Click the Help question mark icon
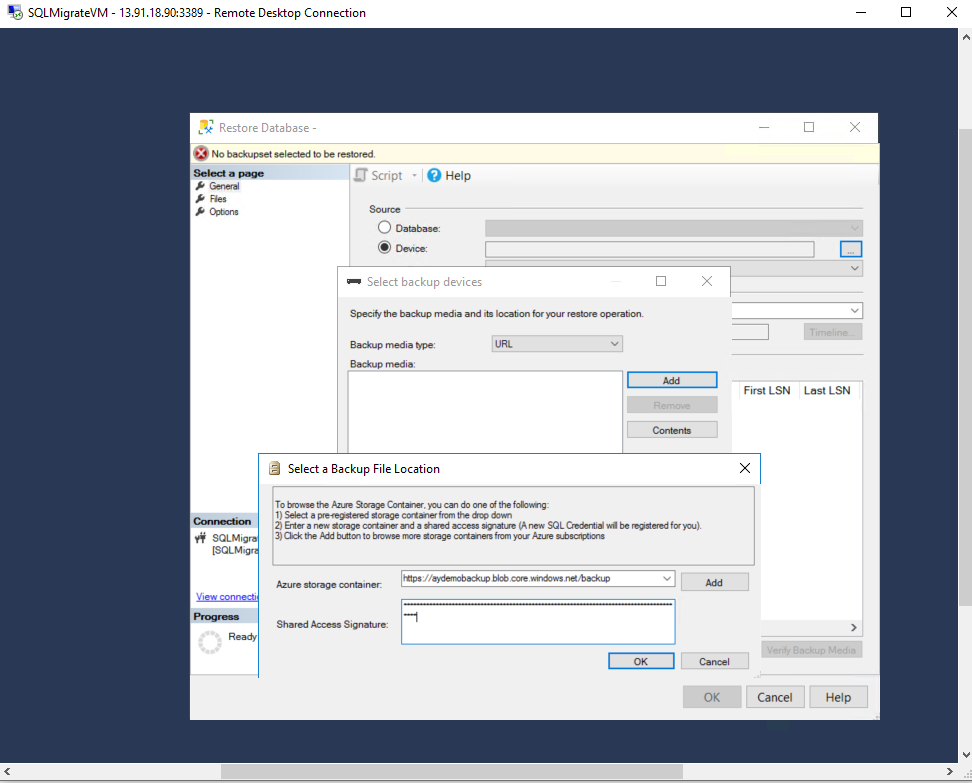Screen dimensions: 972x783 [434, 175]
